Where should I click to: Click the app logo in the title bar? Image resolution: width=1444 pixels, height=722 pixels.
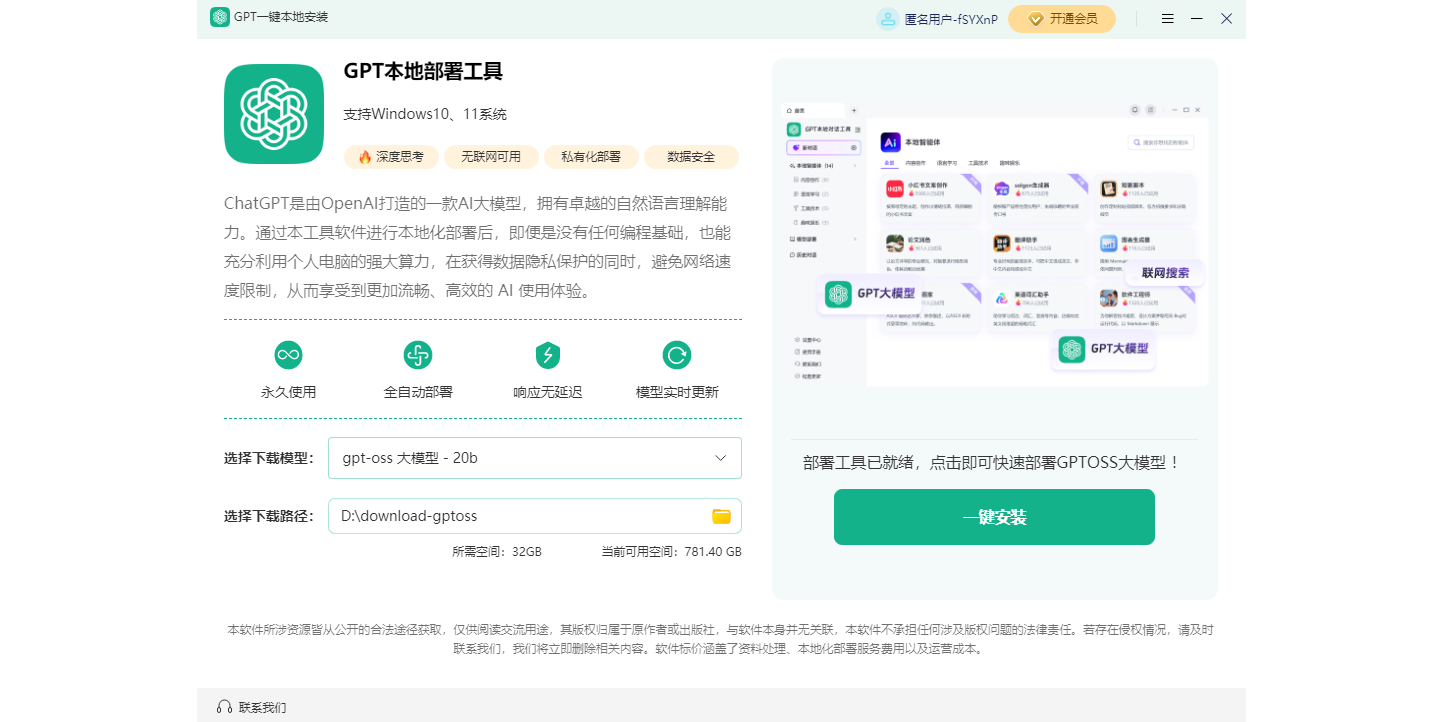[x=219, y=16]
